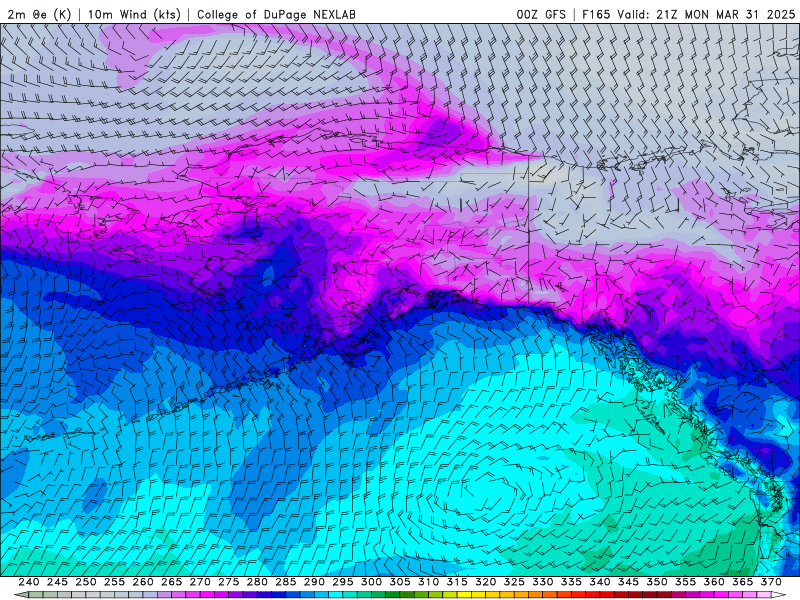Select the 260 legend value
Image resolution: width=800 pixels, height=600 pixels.
(x=143, y=582)
